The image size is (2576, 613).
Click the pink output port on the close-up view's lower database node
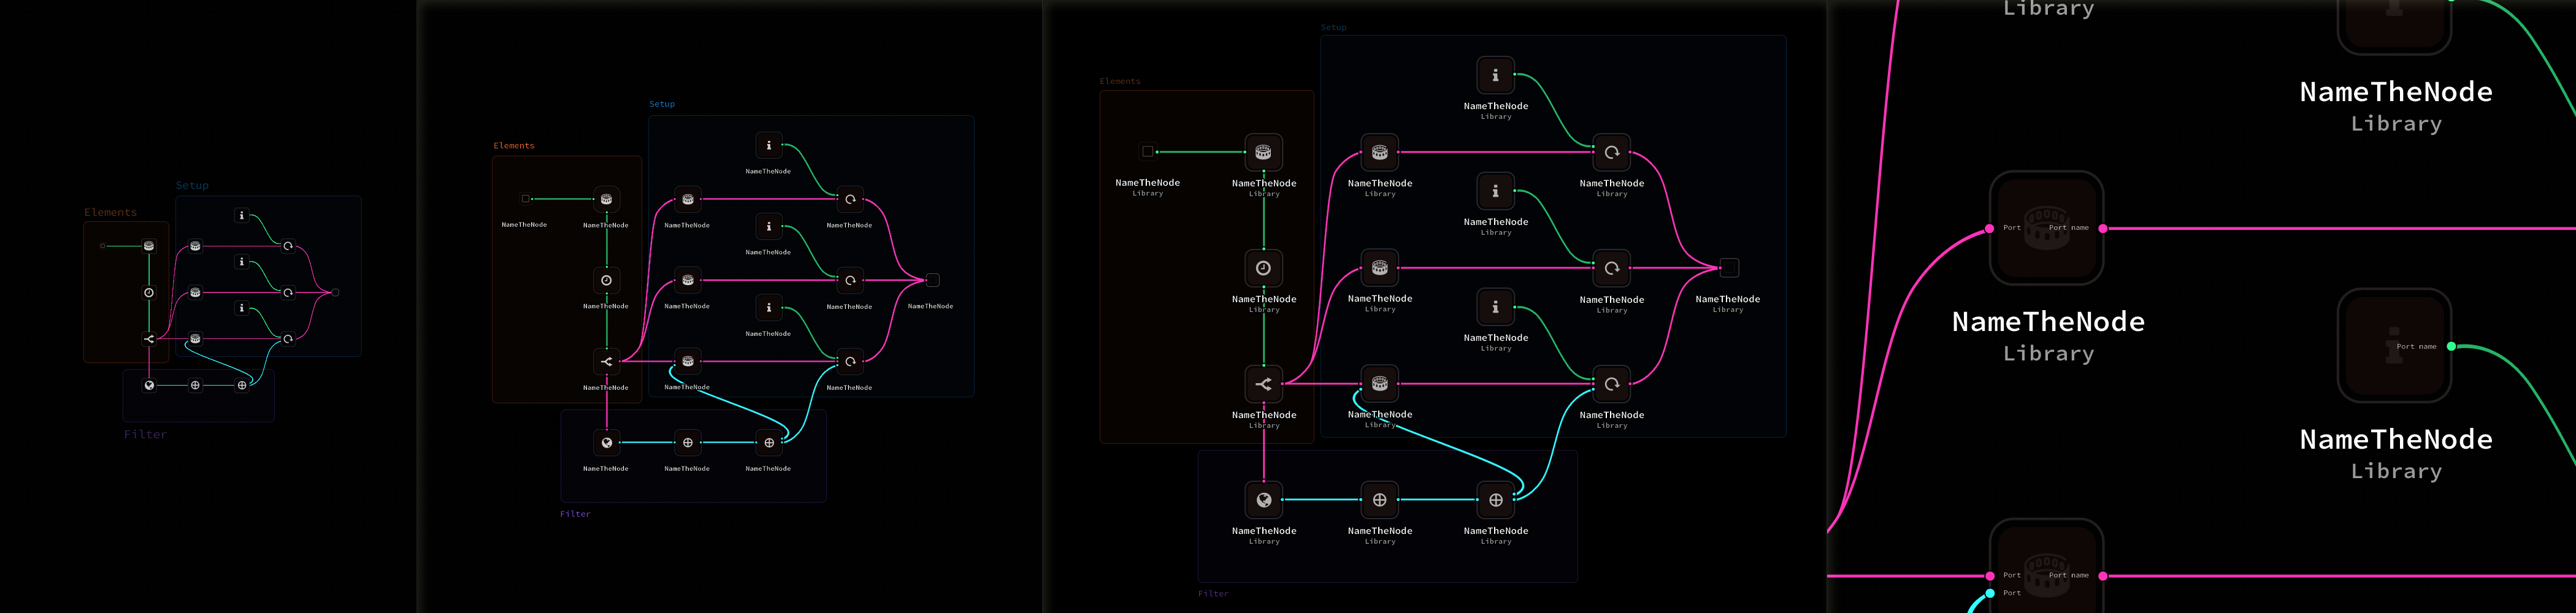pyautogui.click(x=2103, y=576)
